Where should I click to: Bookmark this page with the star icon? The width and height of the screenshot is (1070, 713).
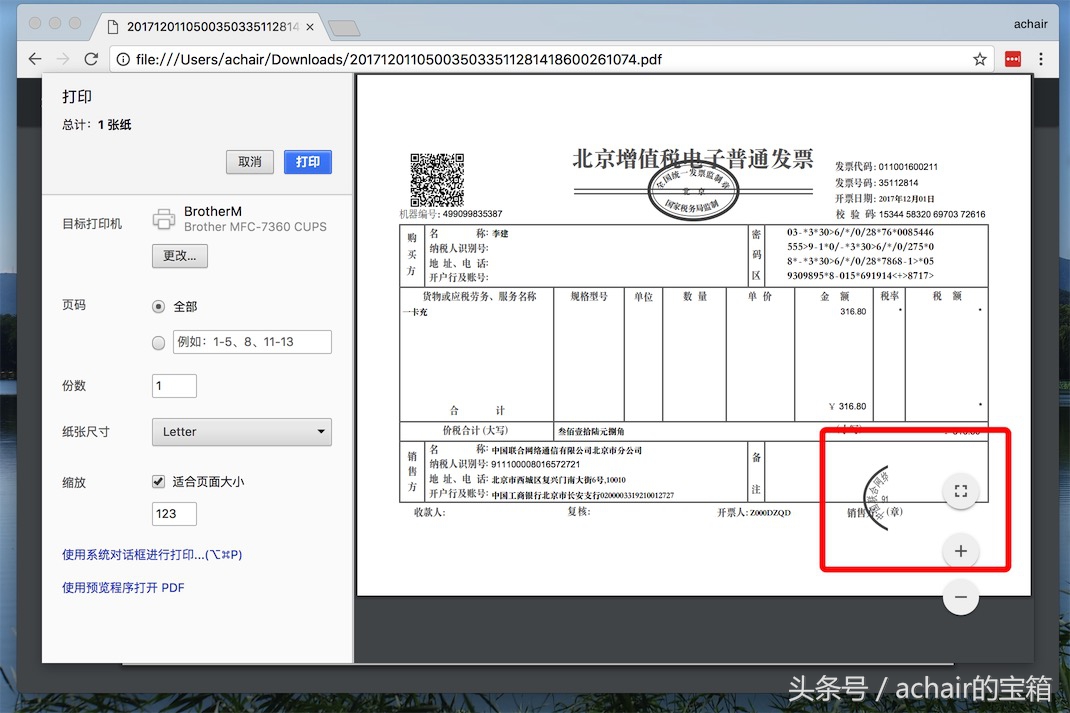(979, 59)
